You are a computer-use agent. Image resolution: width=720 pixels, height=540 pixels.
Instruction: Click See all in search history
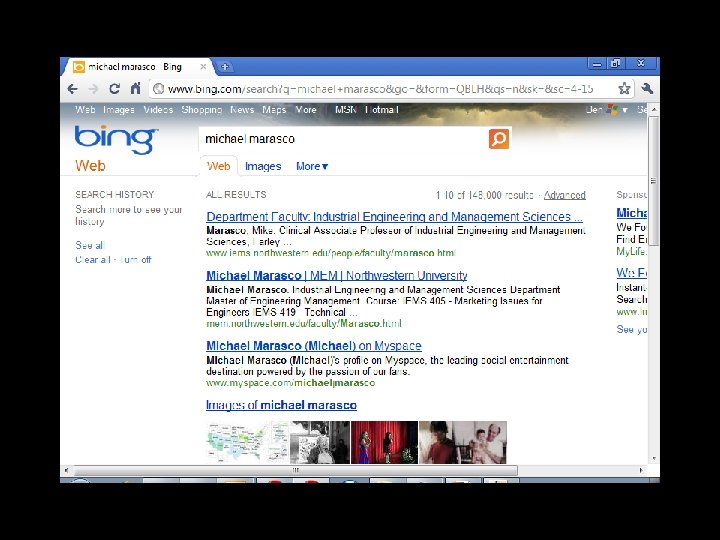coord(90,245)
